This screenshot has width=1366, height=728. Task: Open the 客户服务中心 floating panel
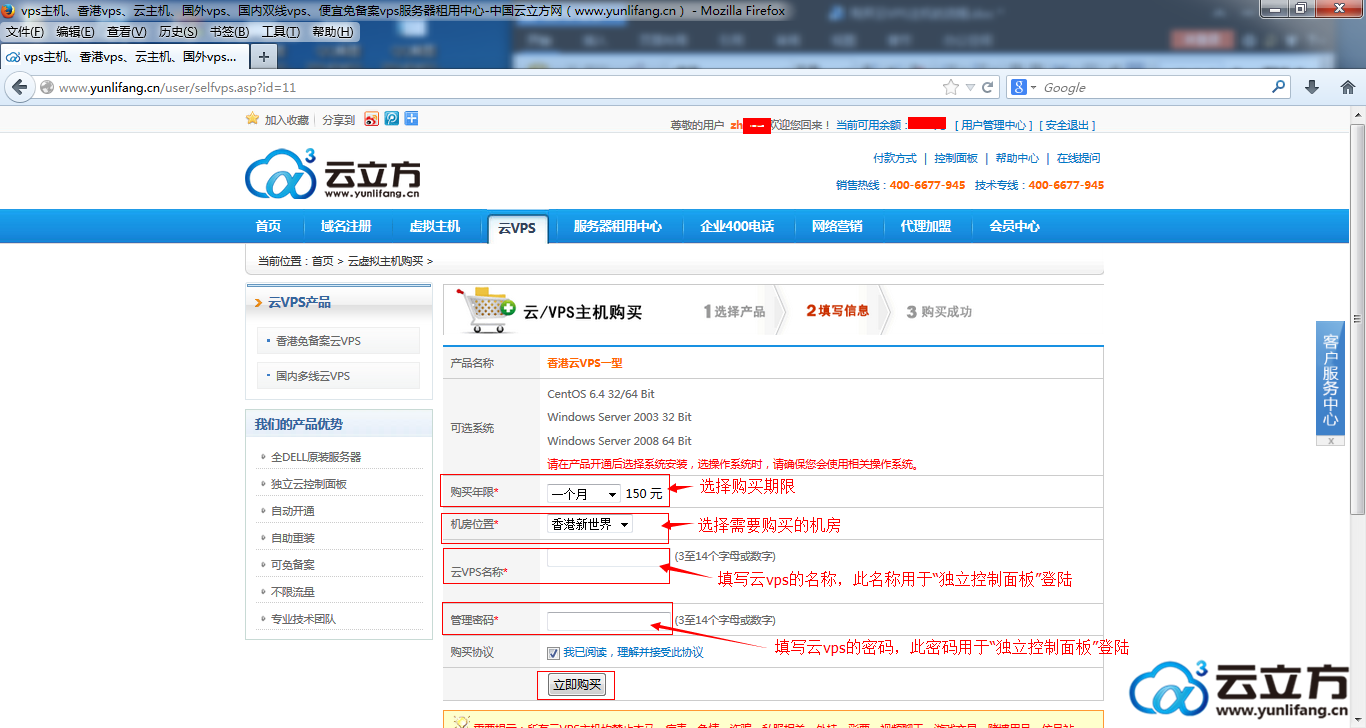[x=1330, y=378]
